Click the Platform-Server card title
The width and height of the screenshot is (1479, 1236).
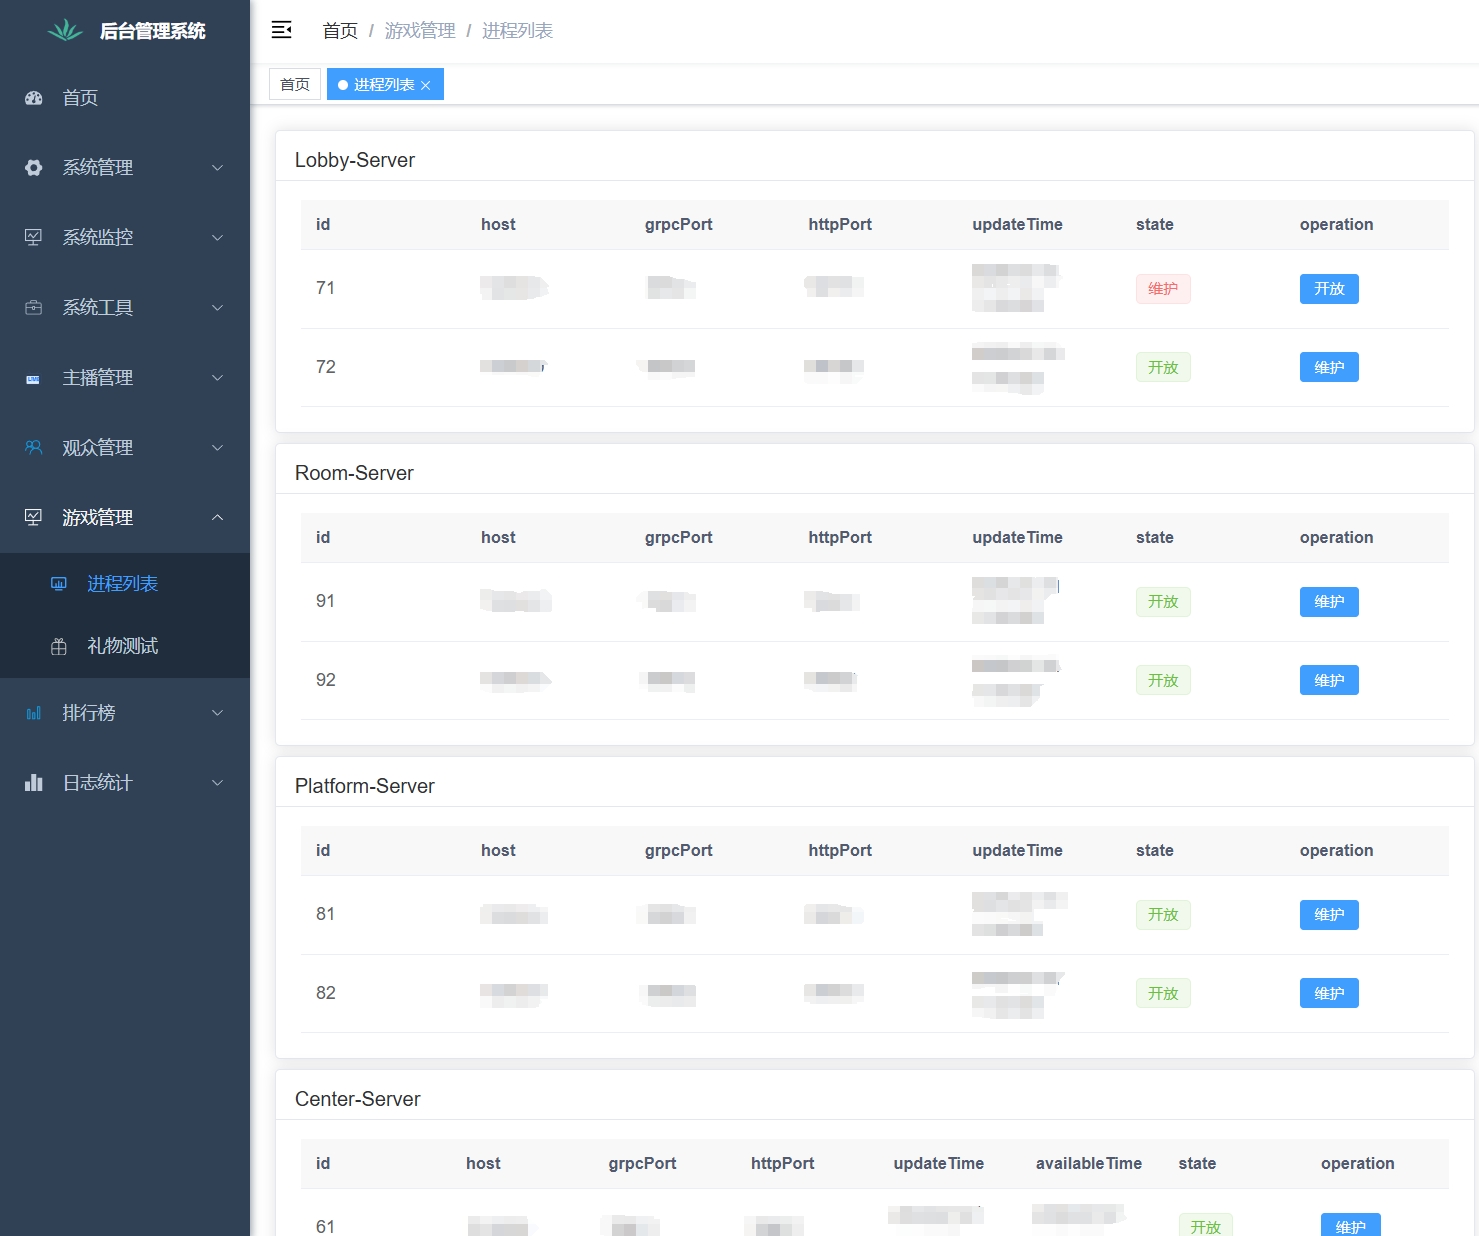pyautogui.click(x=365, y=786)
